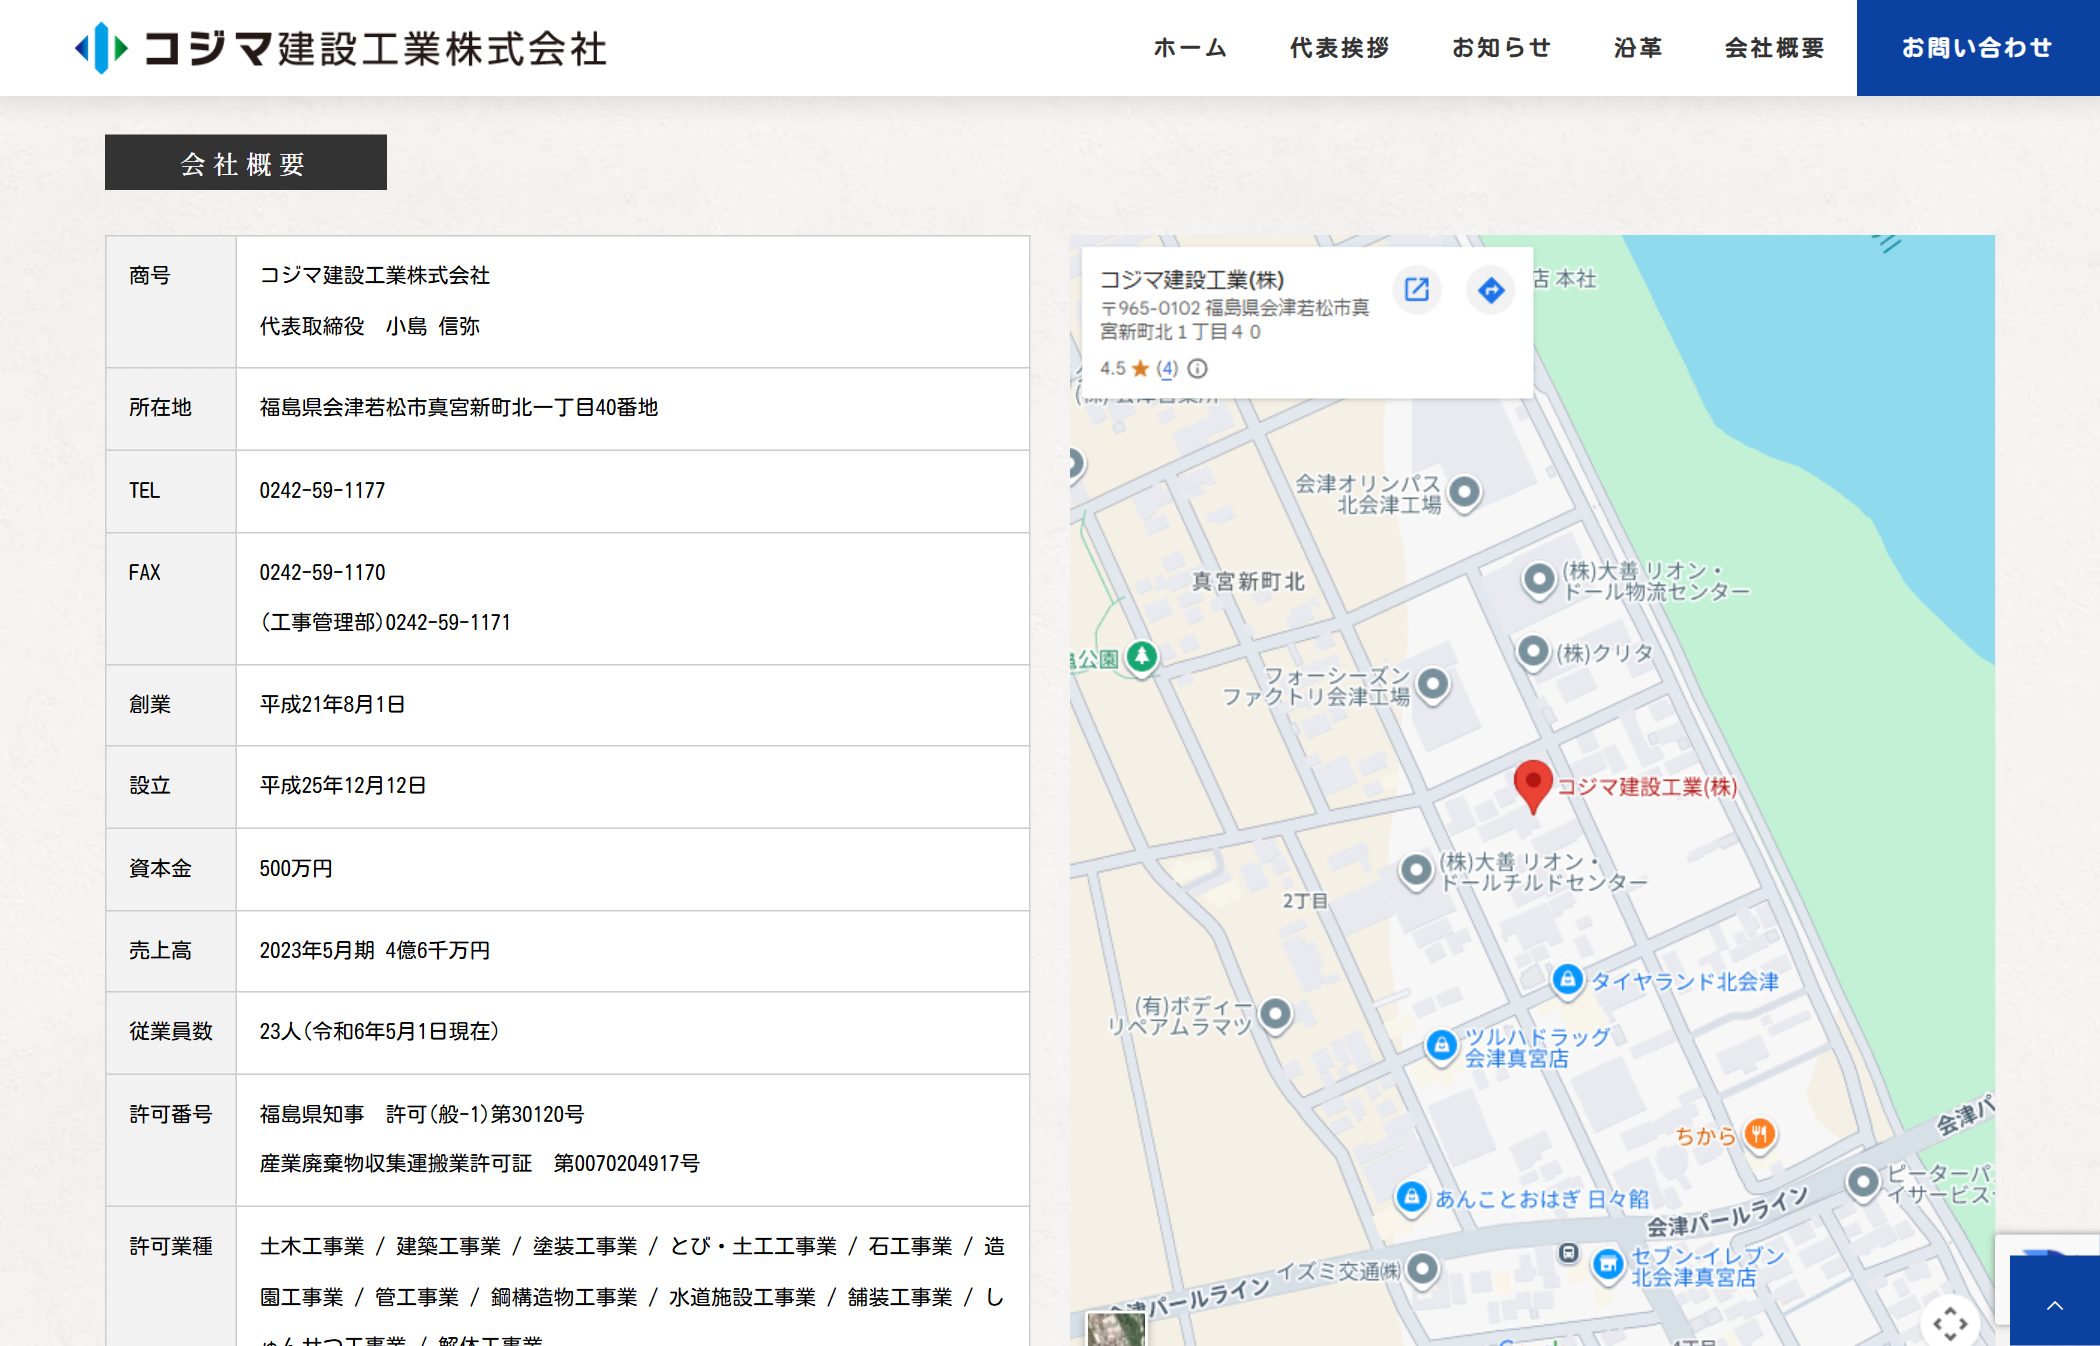This screenshot has width=2100, height=1346.
Task: Click the TEL number 0242-59-1177
Action: 322,491
